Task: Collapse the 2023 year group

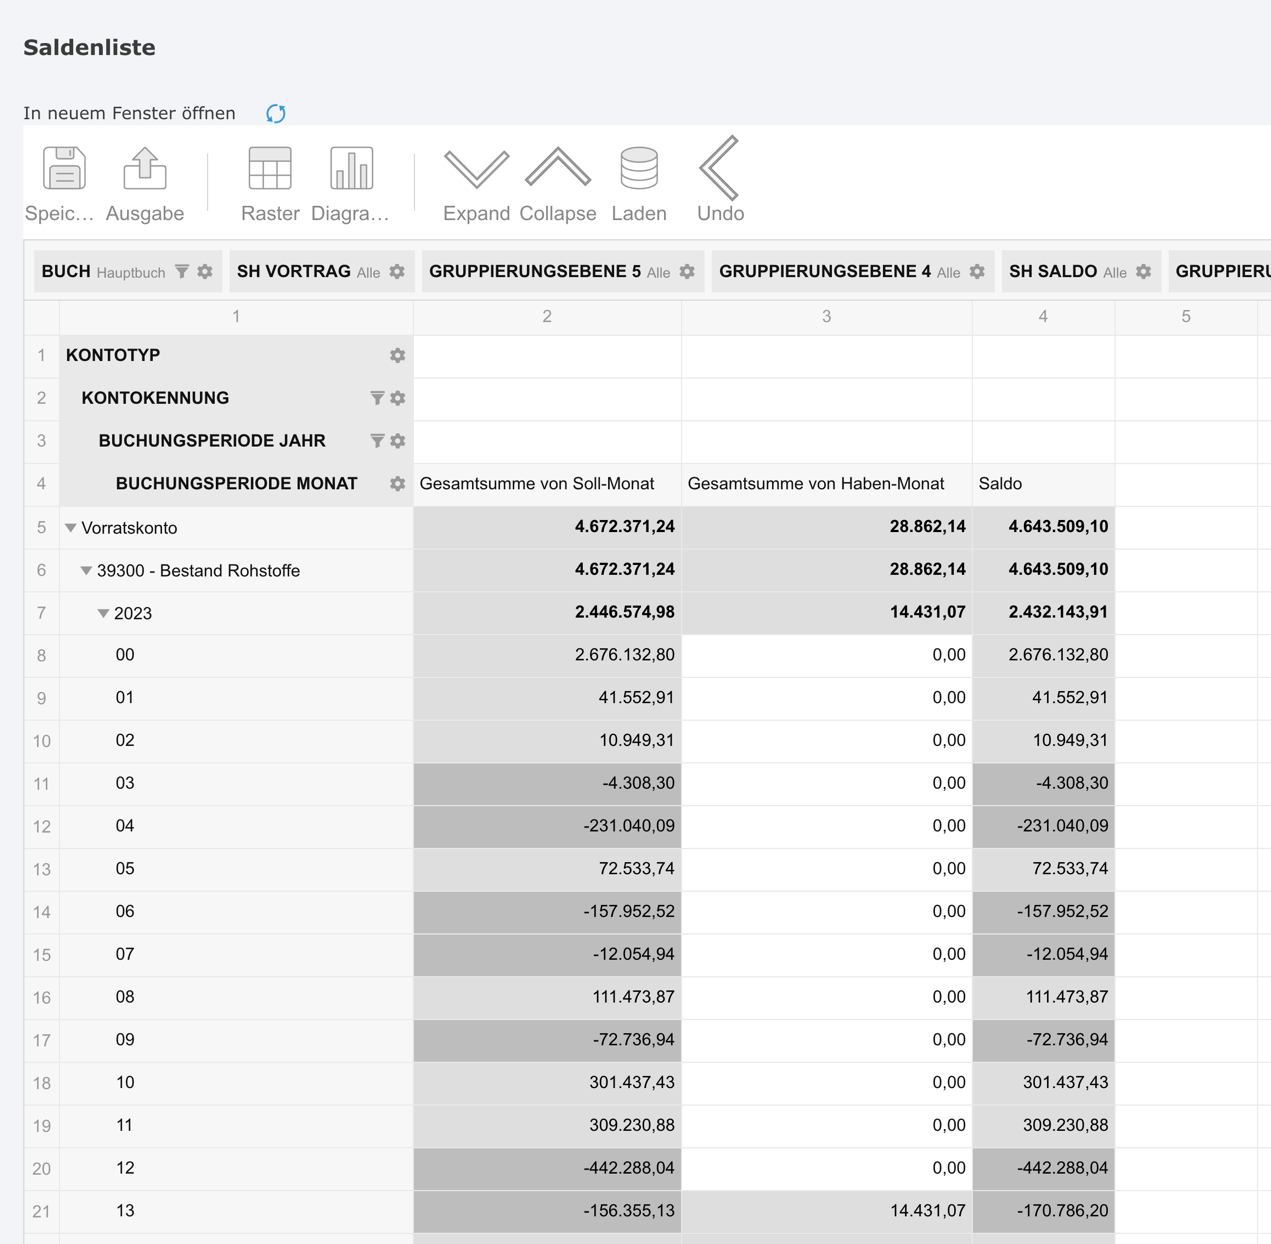Action: point(103,613)
